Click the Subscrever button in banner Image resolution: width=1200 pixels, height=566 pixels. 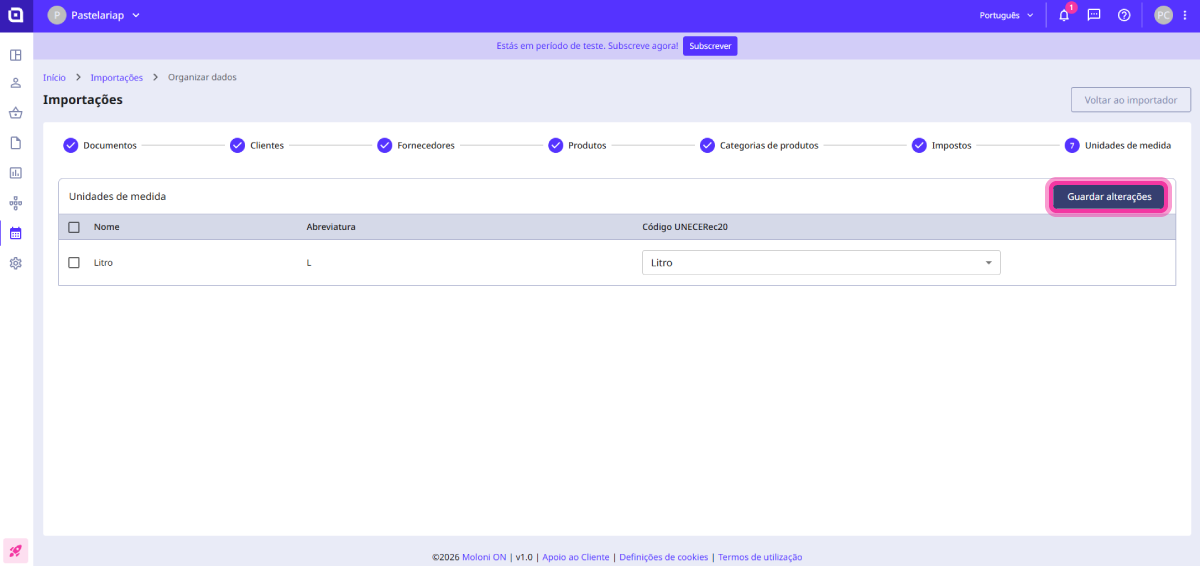point(710,46)
